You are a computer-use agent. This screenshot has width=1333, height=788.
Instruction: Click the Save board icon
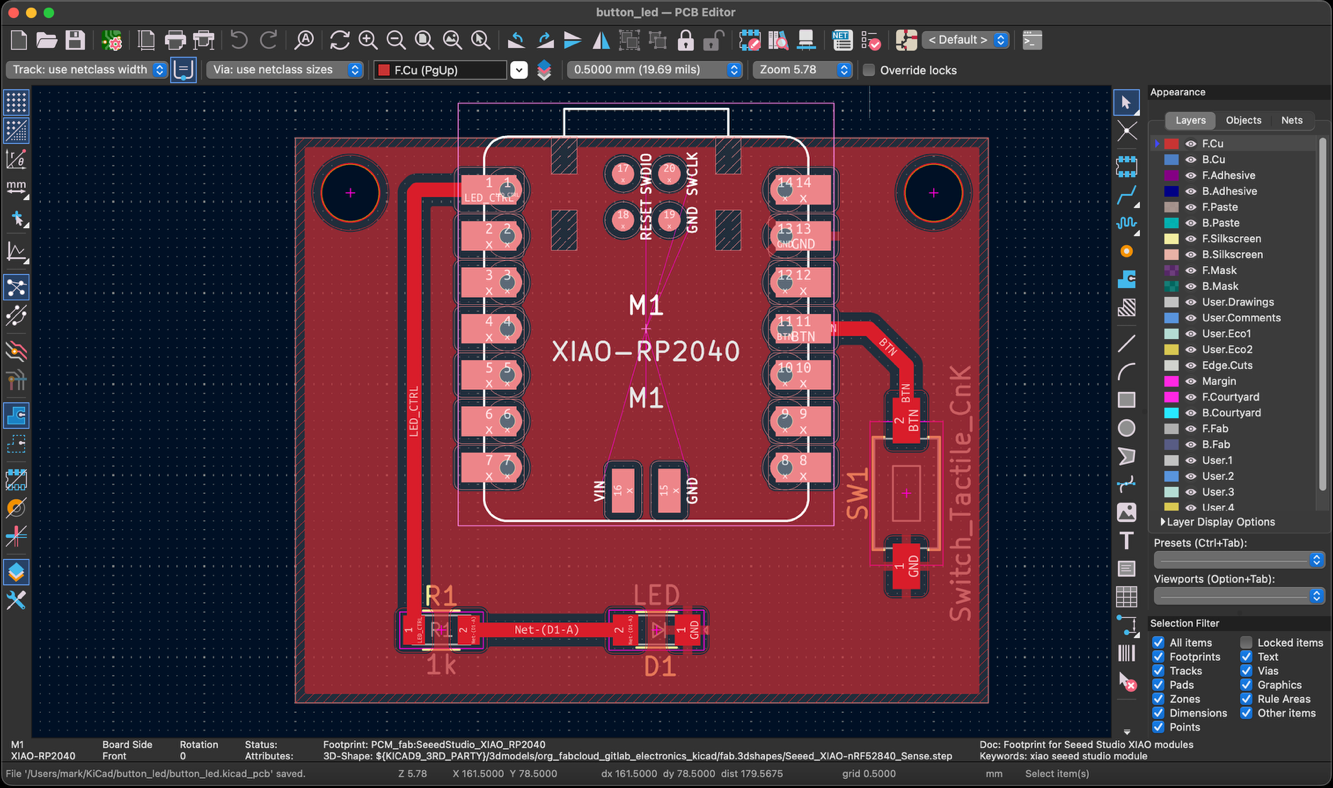[x=75, y=40]
